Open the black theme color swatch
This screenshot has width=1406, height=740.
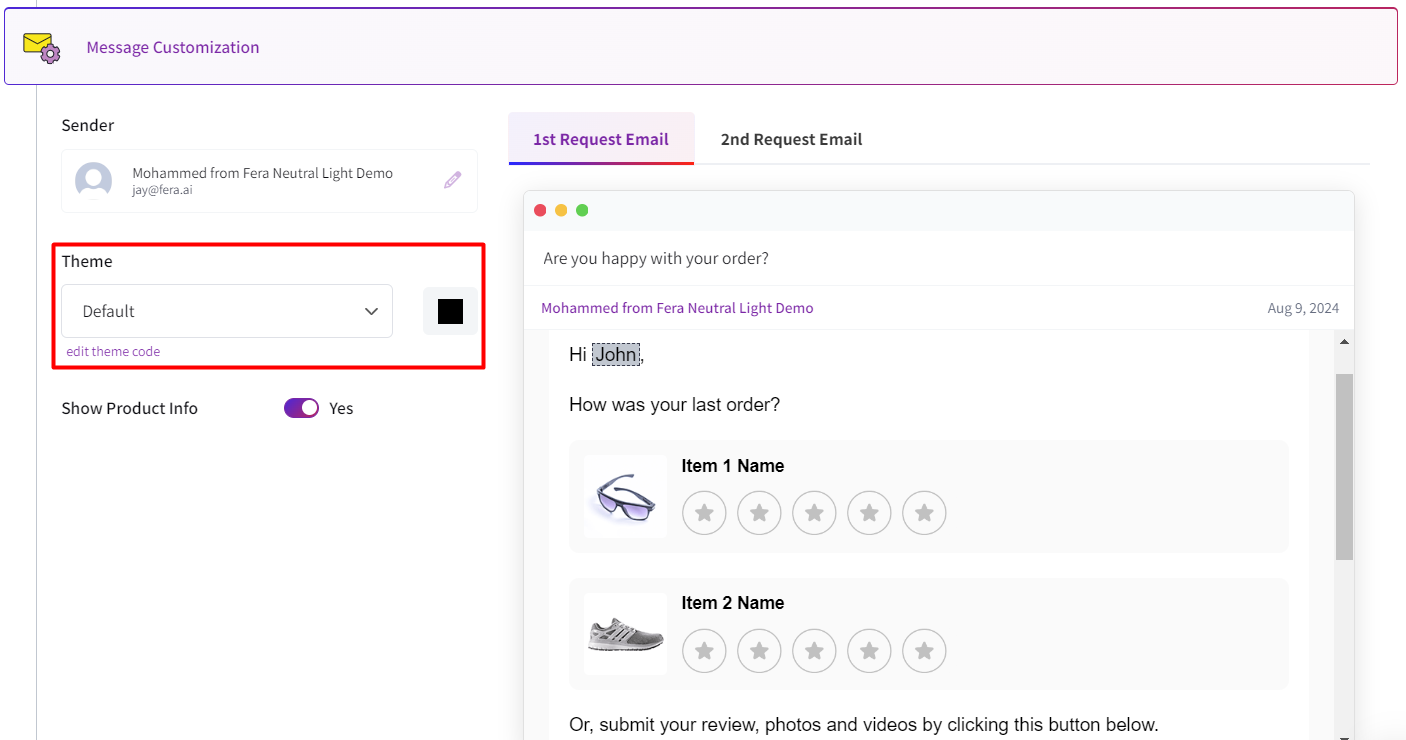[x=450, y=311]
